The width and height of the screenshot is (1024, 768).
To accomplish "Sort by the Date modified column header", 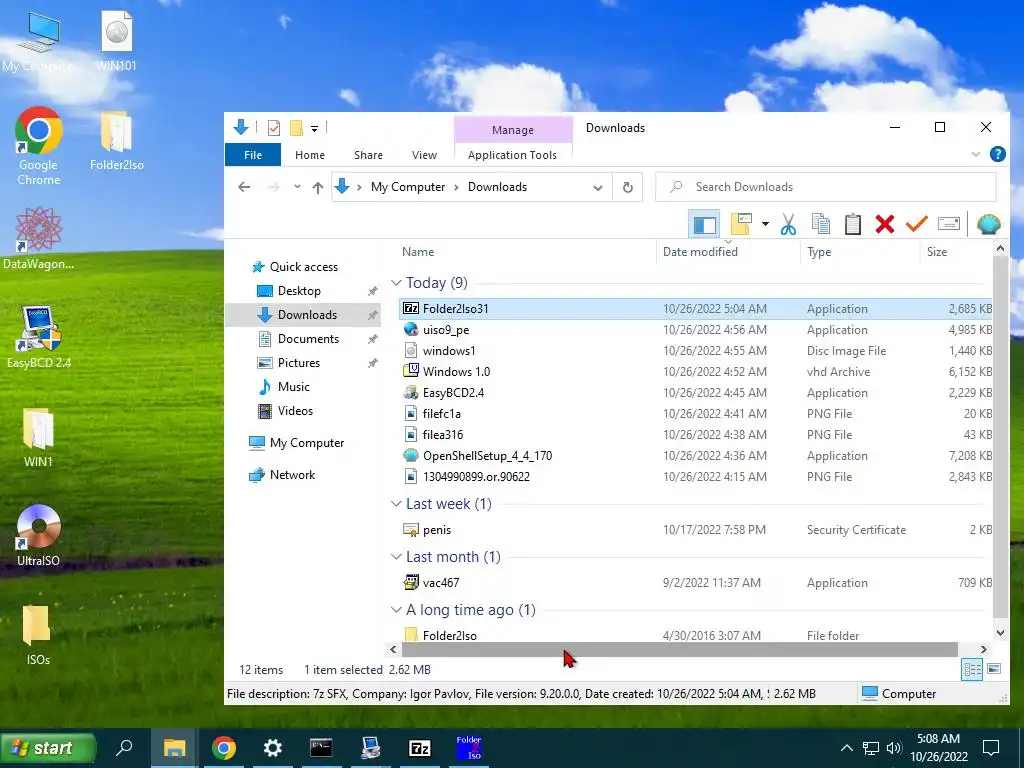I will tap(700, 251).
